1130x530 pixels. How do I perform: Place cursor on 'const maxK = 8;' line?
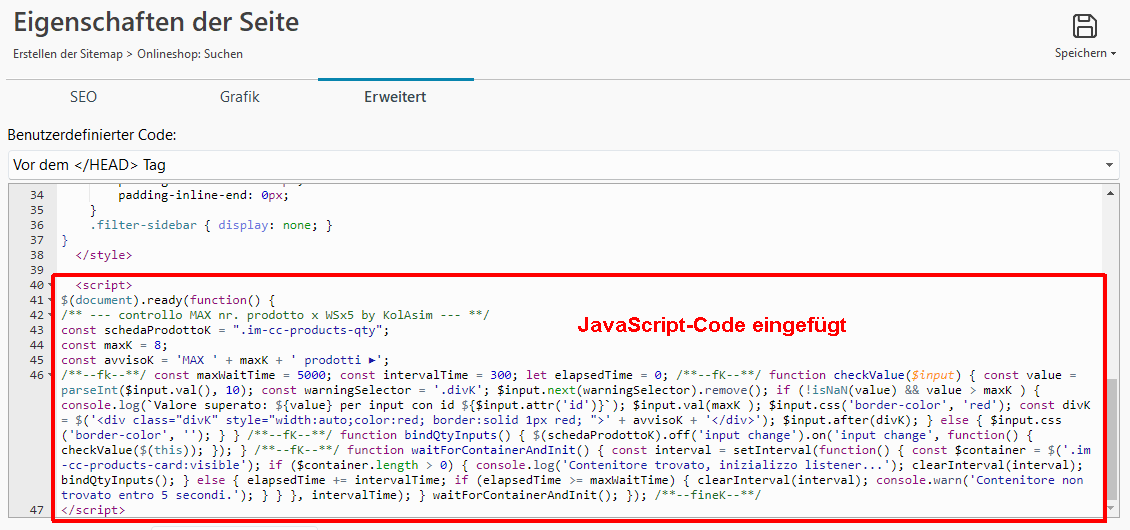pos(108,345)
